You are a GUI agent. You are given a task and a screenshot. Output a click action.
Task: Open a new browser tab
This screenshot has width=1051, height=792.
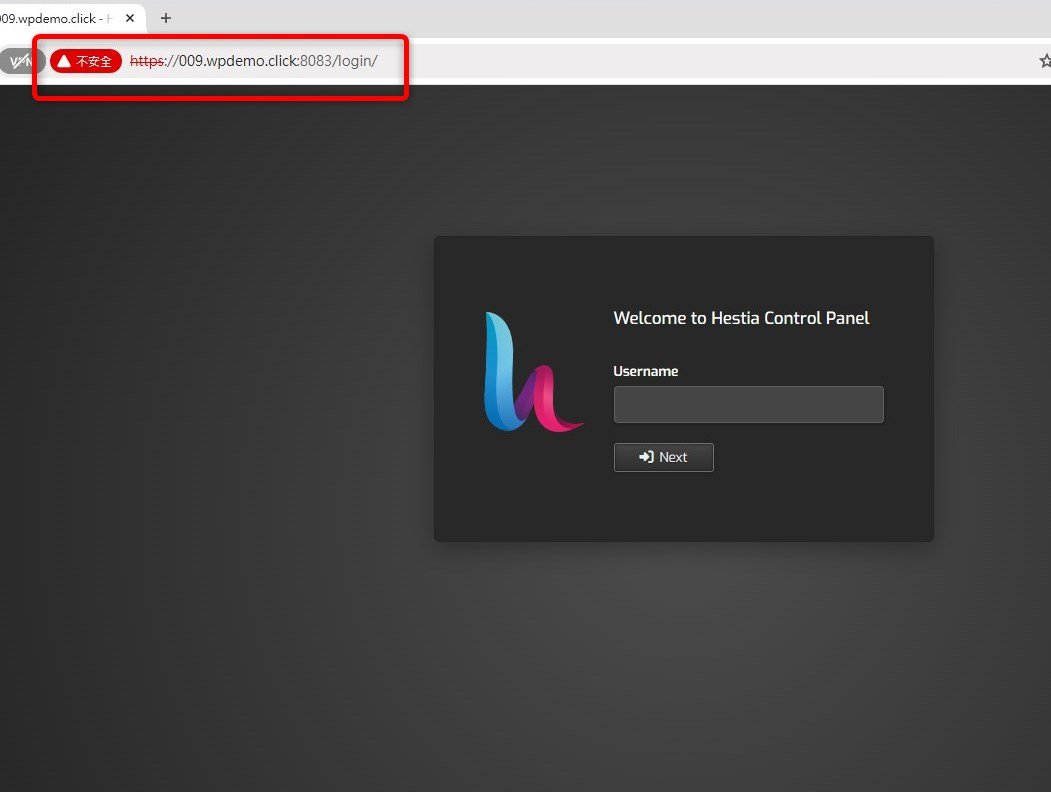click(166, 18)
